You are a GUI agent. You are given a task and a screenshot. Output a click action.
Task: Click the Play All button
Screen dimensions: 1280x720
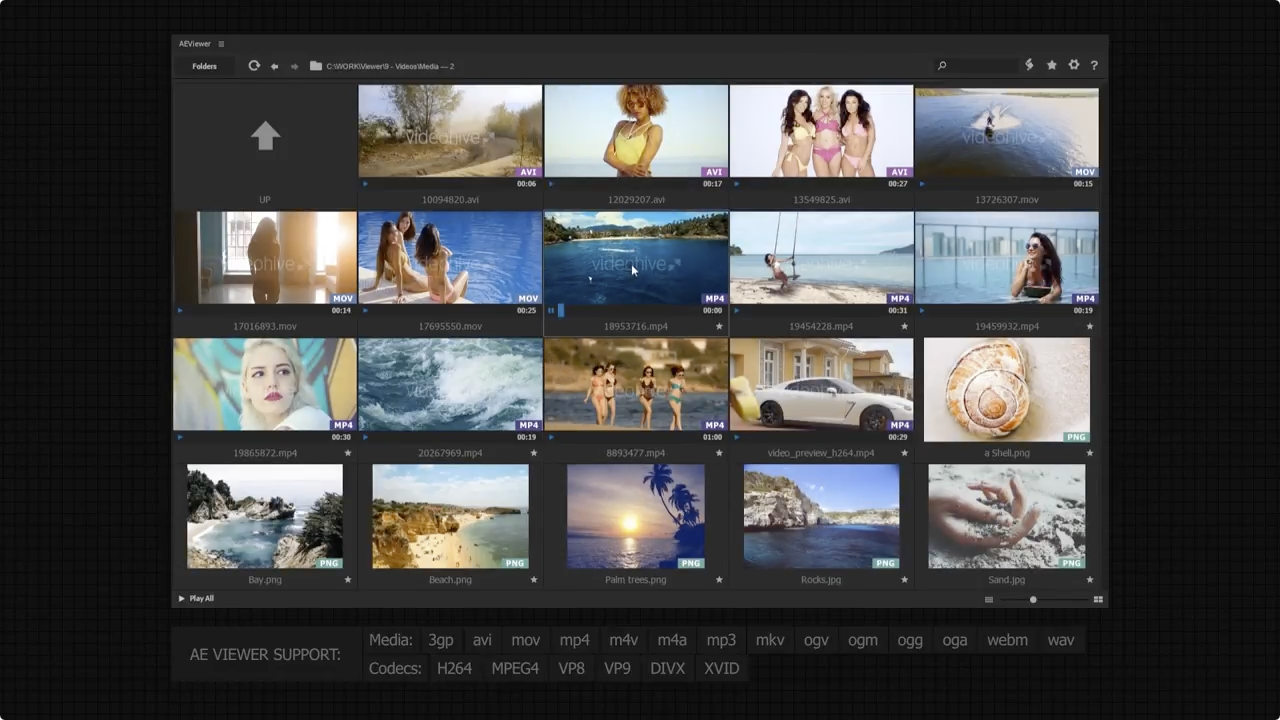(196, 598)
